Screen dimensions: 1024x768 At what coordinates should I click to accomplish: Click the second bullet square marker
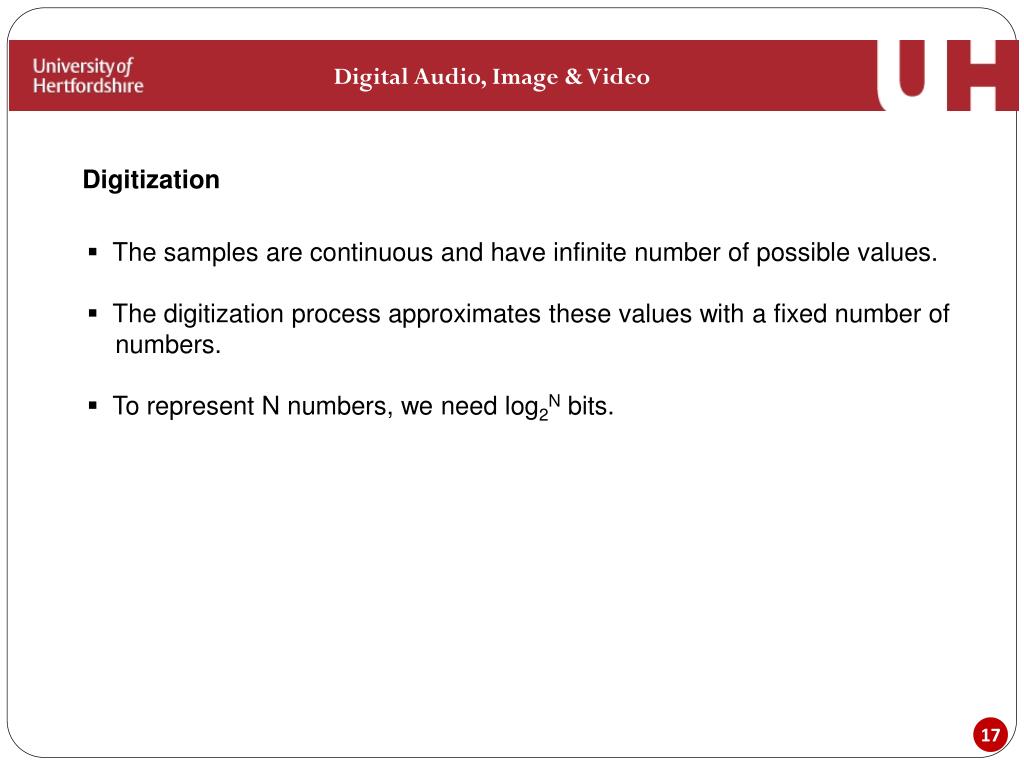pyautogui.click(x=93, y=314)
